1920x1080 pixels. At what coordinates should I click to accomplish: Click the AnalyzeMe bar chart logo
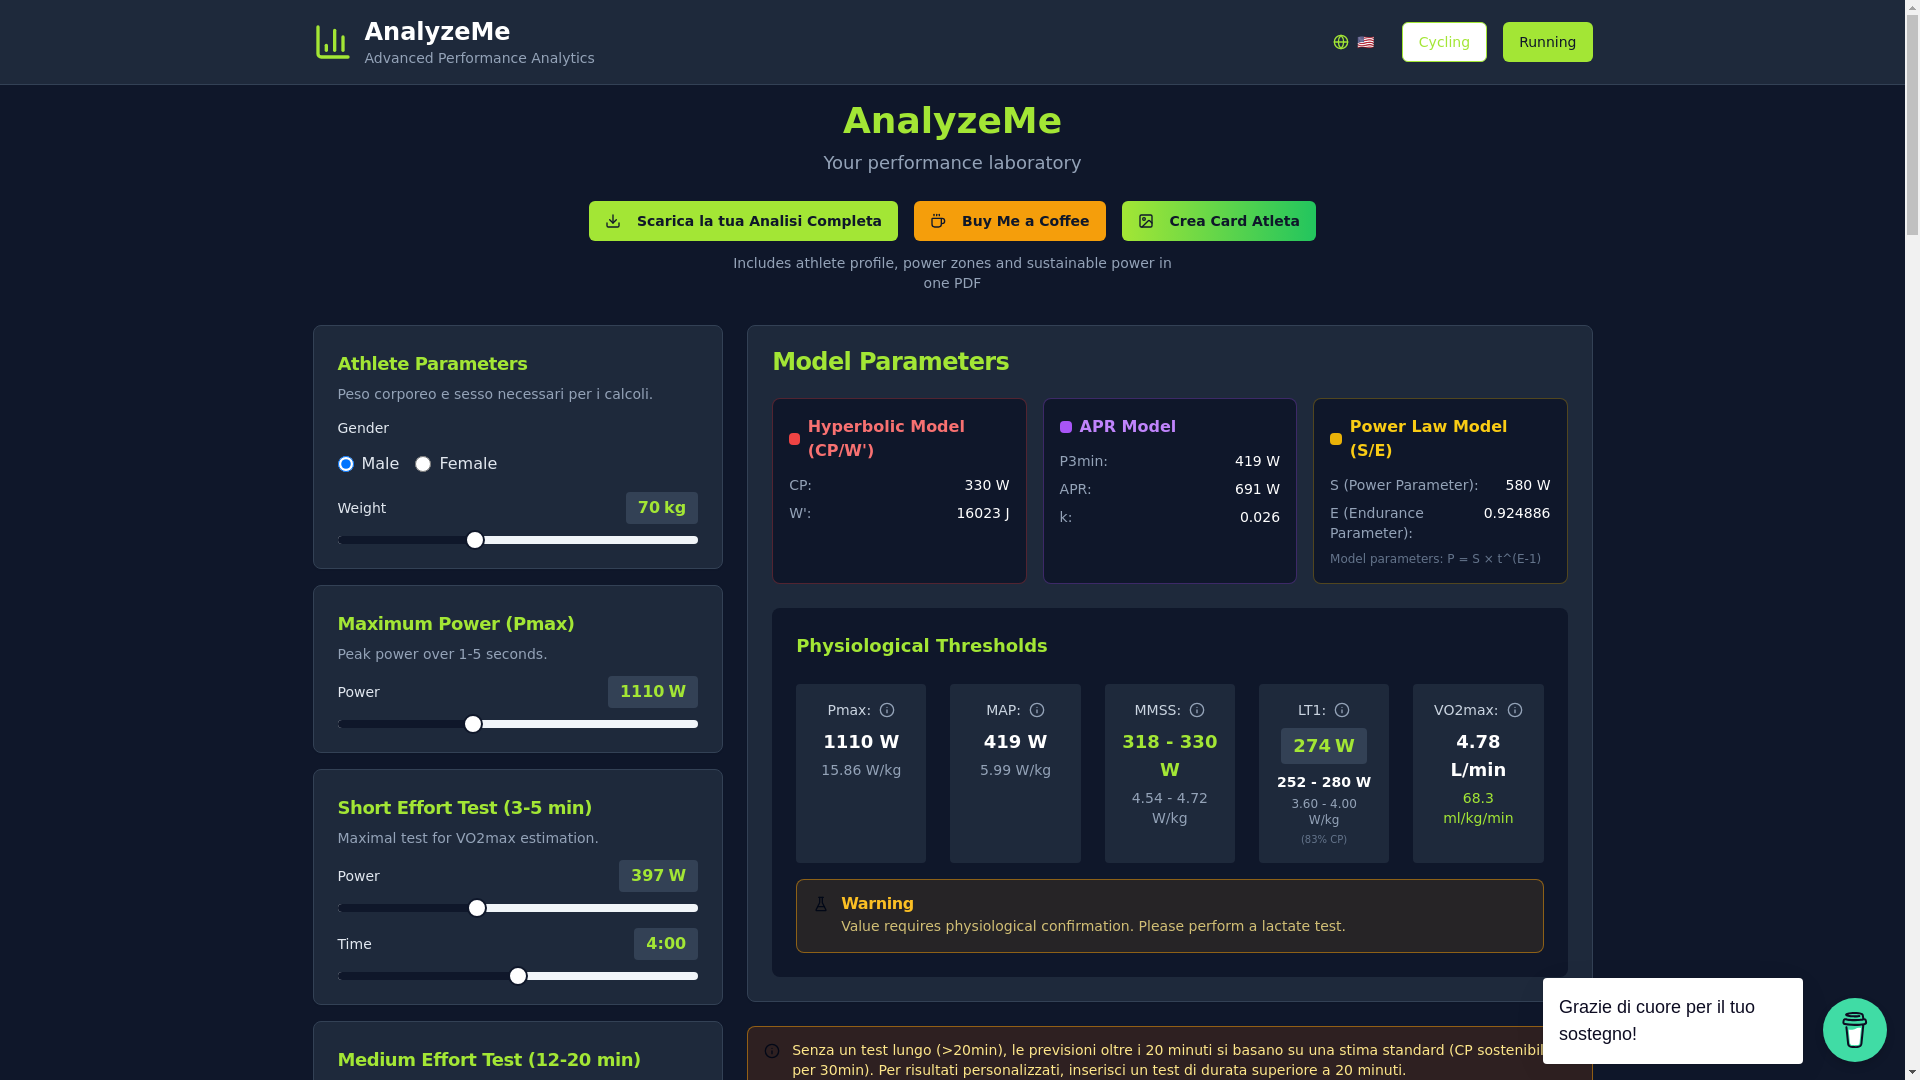332,42
